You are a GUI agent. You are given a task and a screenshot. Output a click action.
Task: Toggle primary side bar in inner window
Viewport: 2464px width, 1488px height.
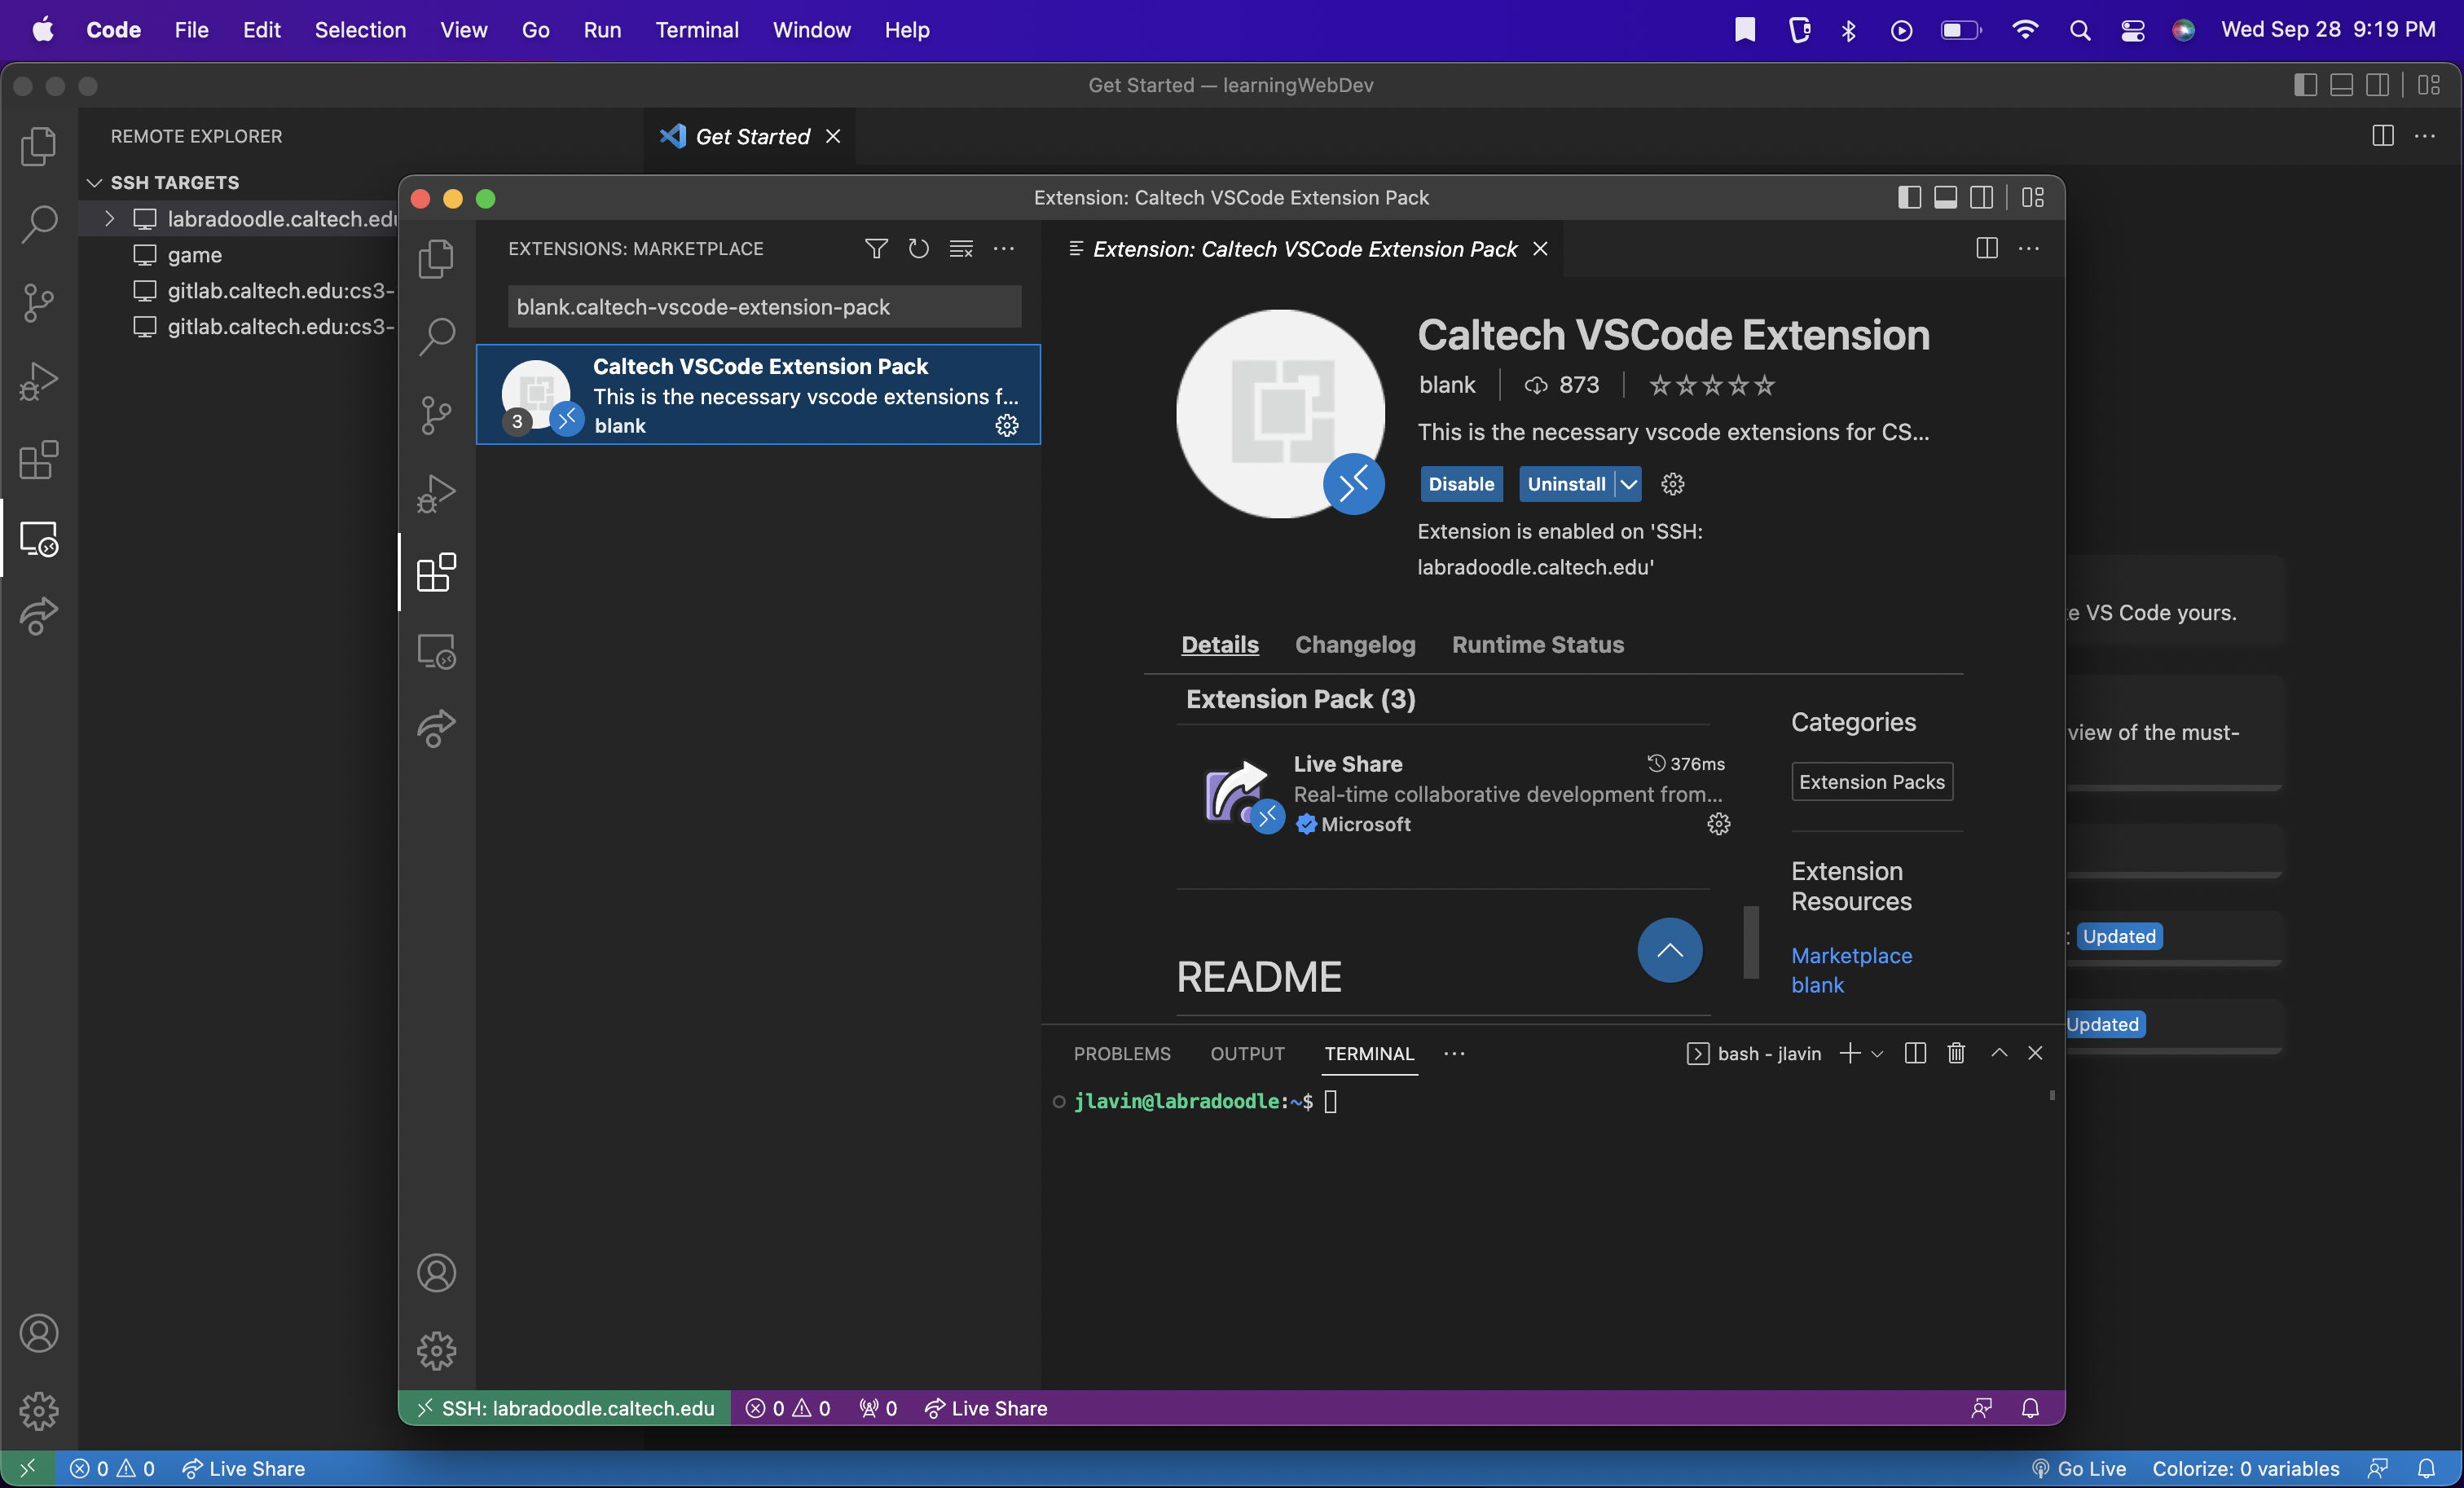tap(1909, 198)
